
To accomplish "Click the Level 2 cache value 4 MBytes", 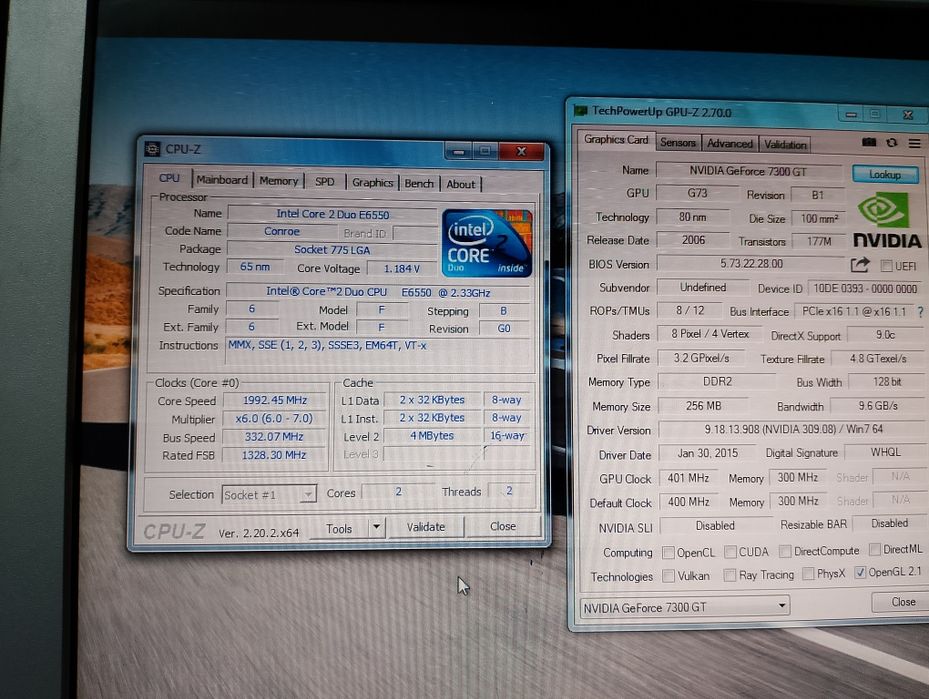I will [432, 436].
